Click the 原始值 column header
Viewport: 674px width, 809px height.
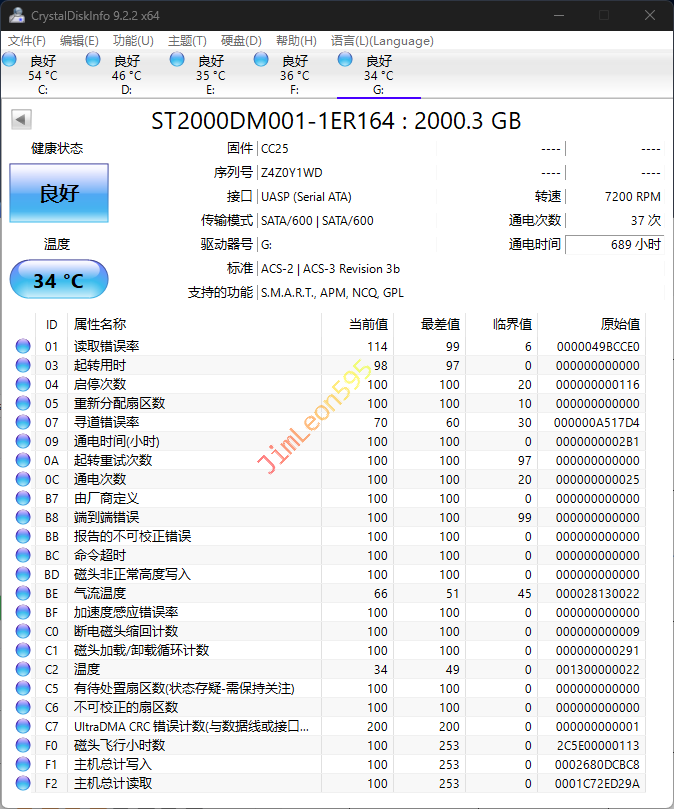619,324
